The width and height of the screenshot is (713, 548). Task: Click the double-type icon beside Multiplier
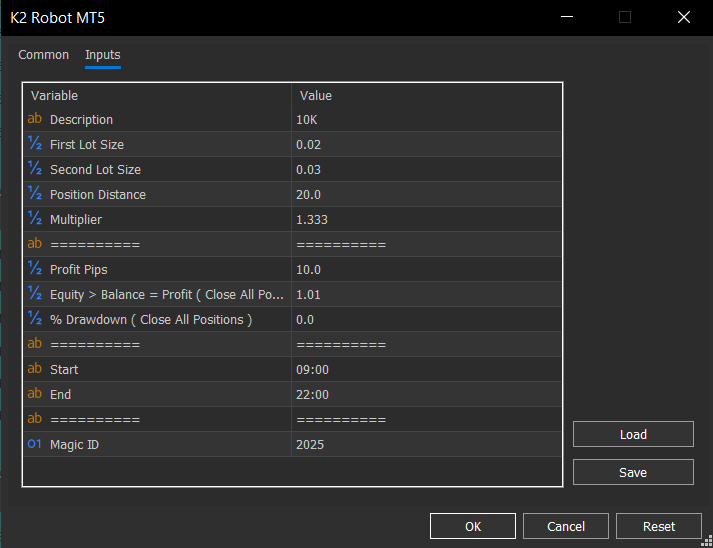[x=35, y=219]
